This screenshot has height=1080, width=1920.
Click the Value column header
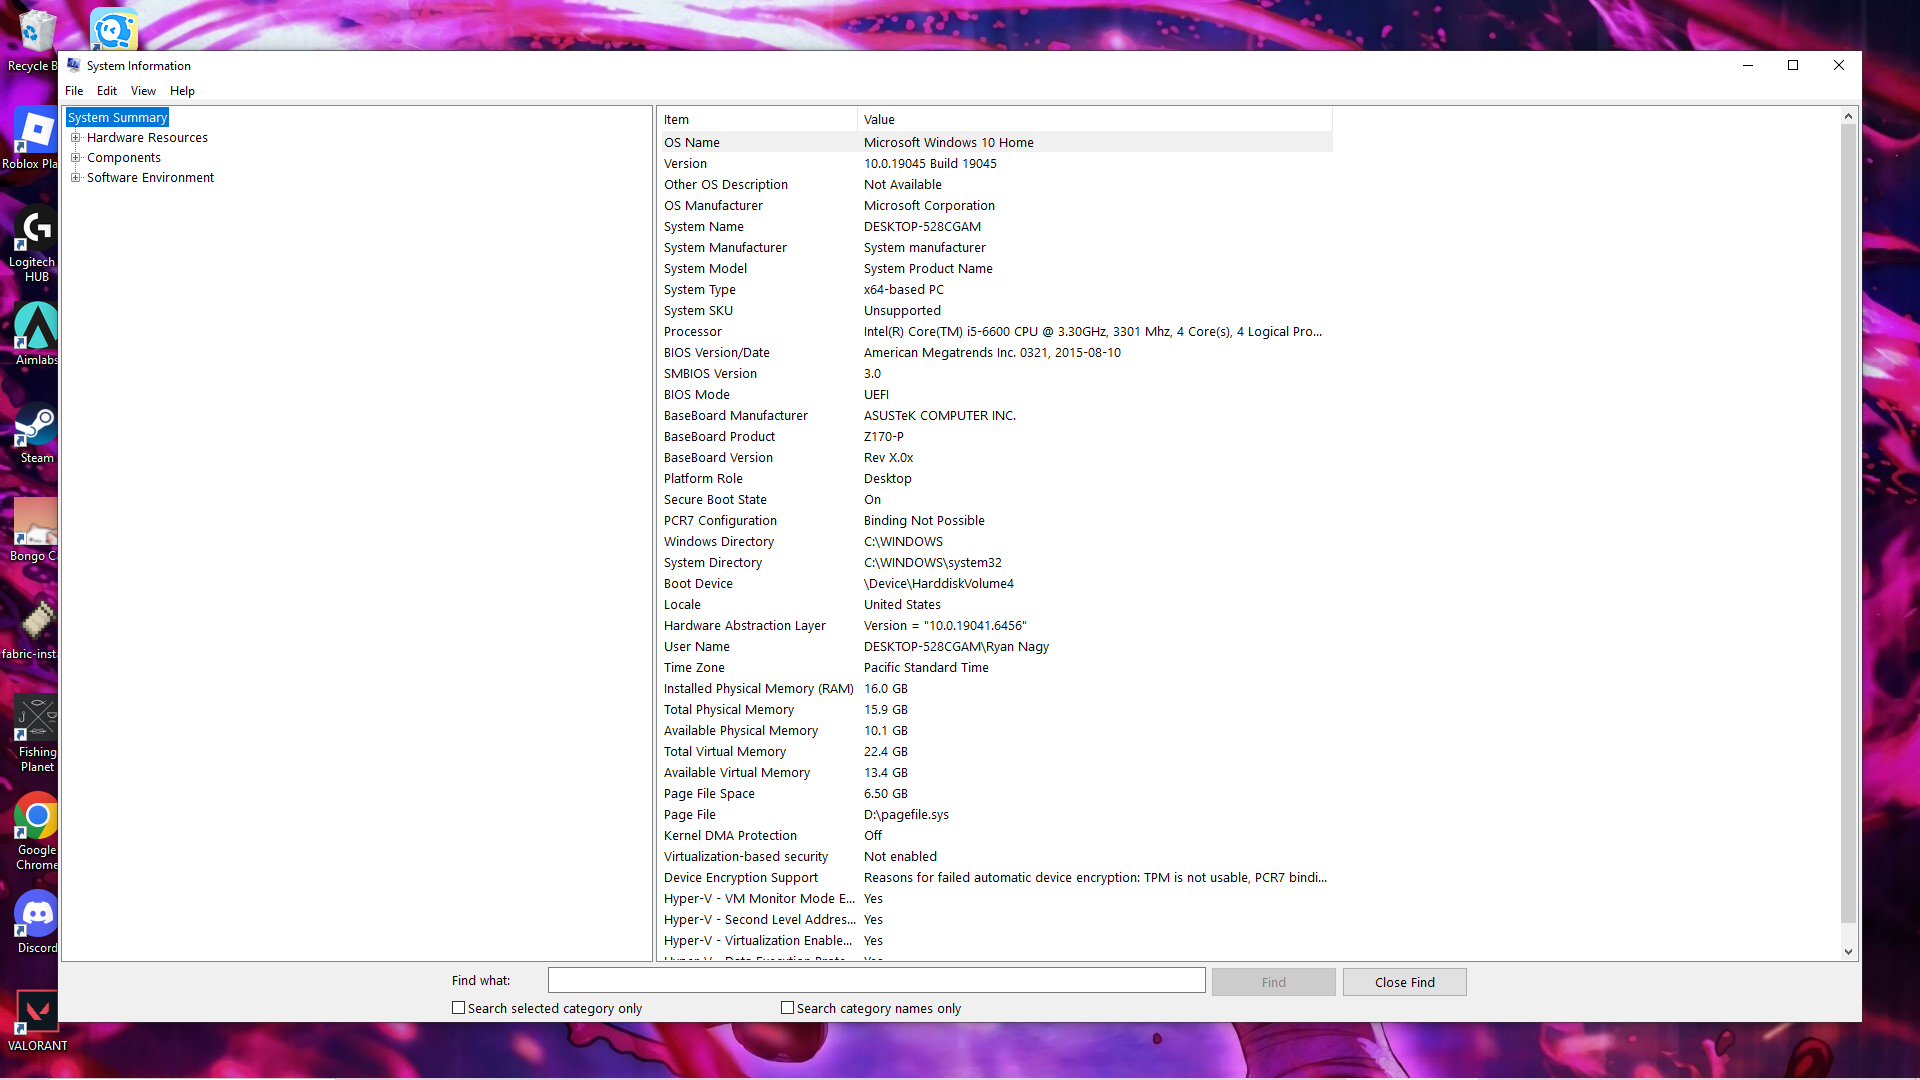coord(1094,120)
